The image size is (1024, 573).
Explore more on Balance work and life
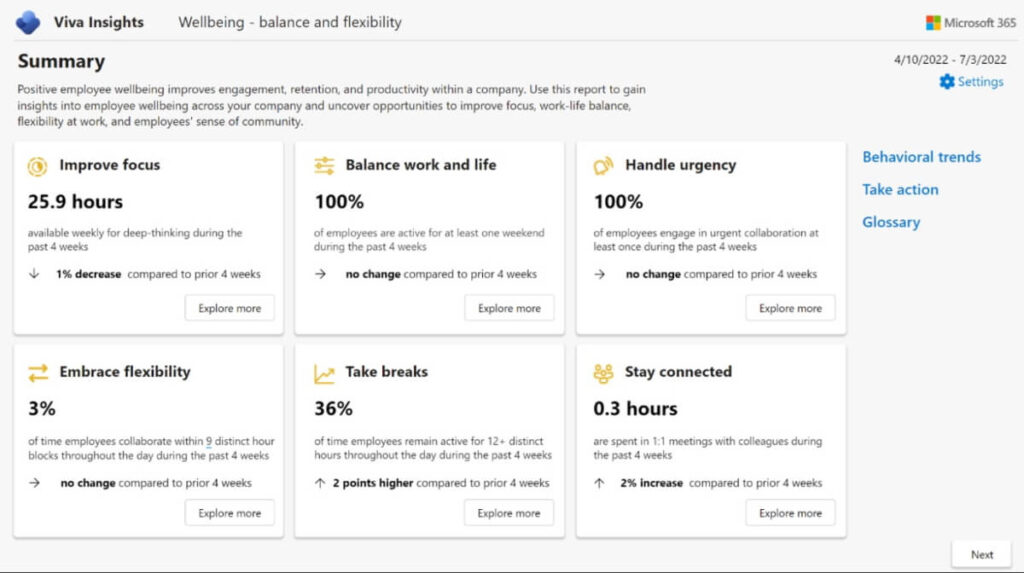tap(509, 308)
